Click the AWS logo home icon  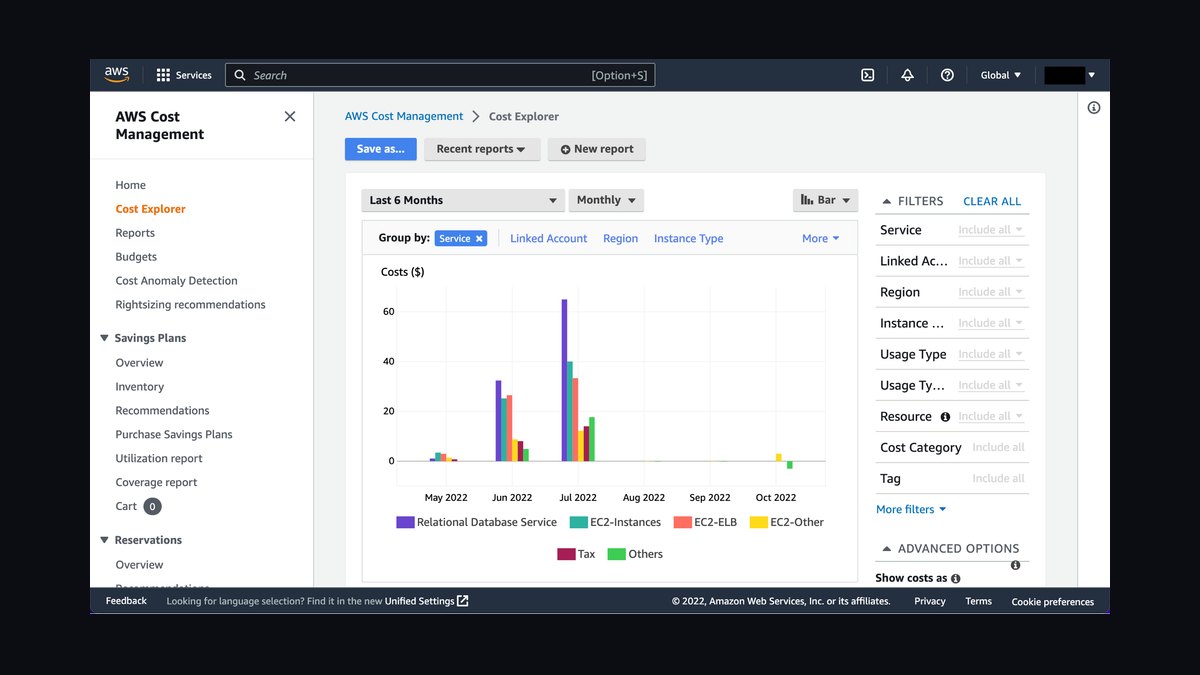tap(117, 75)
